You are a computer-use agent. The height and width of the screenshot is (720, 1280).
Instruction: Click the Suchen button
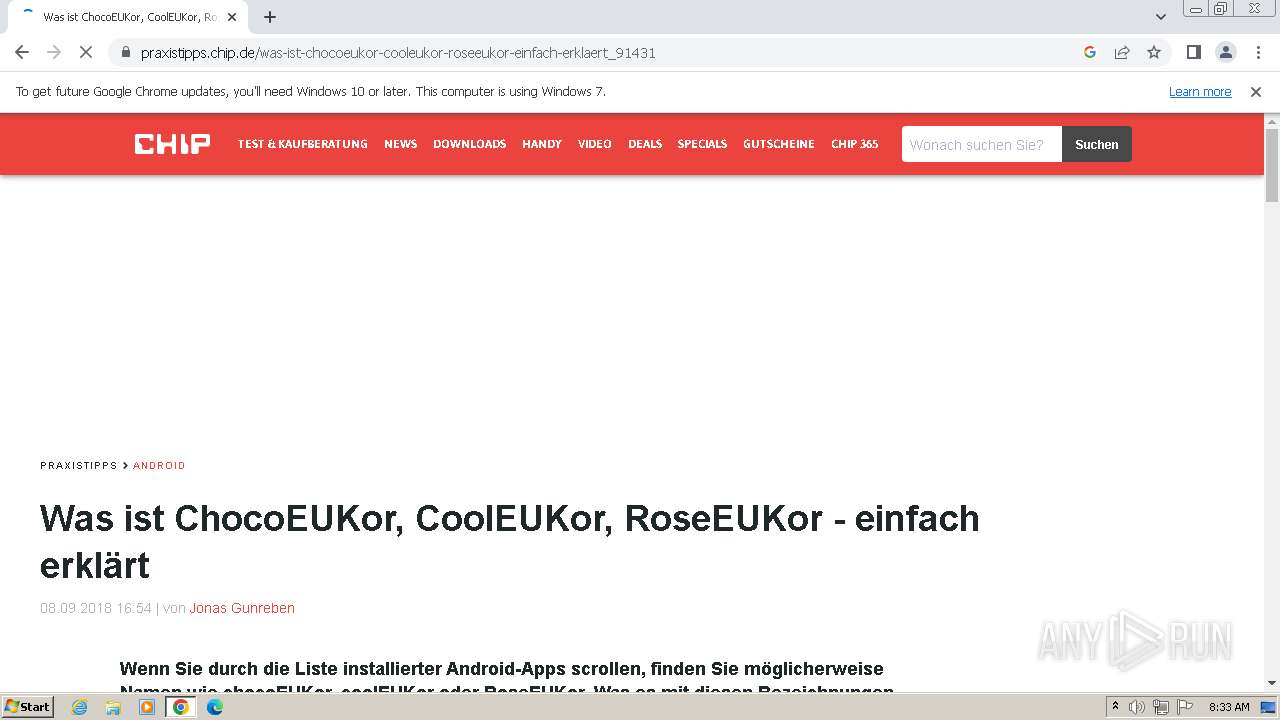point(1097,144)
